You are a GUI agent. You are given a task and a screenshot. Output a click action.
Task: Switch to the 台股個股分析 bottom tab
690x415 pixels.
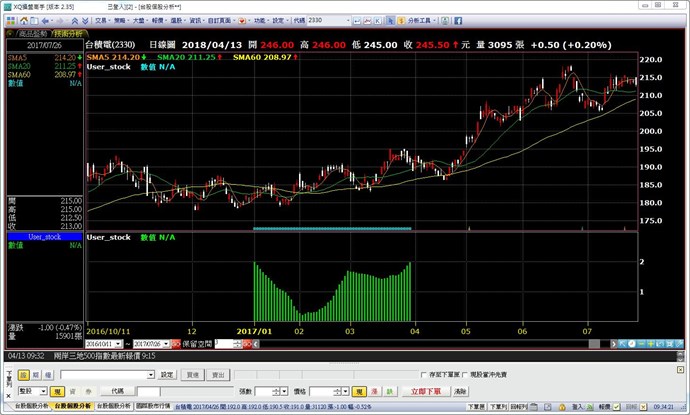[71, 407]
